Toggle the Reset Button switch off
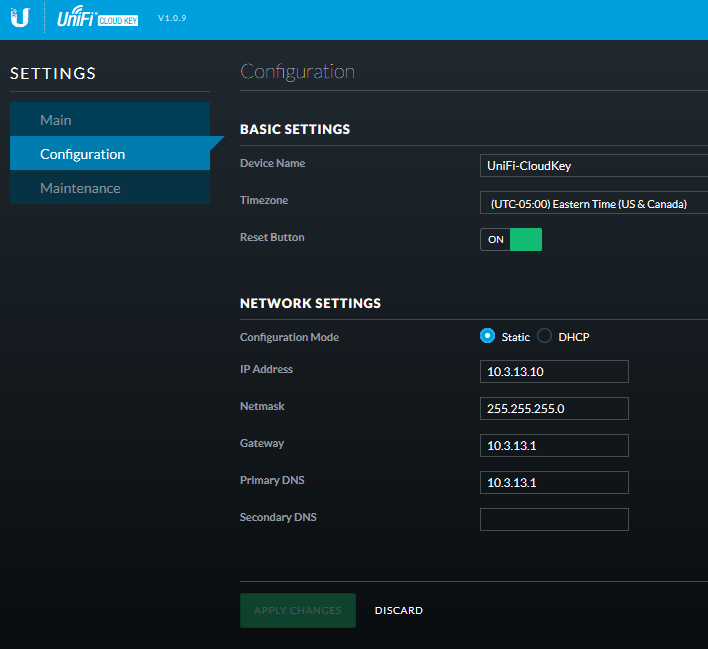The image size is (708, 649). coord(511,239)
